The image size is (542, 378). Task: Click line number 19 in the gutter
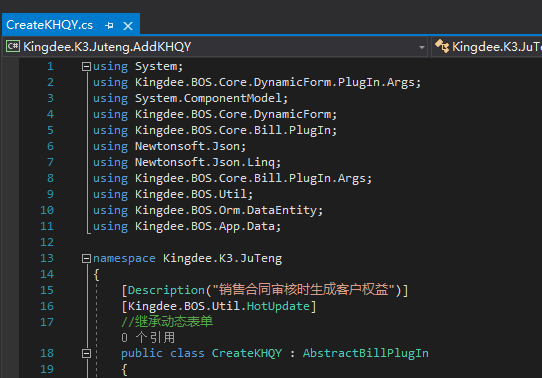click(x=47, y=369)
